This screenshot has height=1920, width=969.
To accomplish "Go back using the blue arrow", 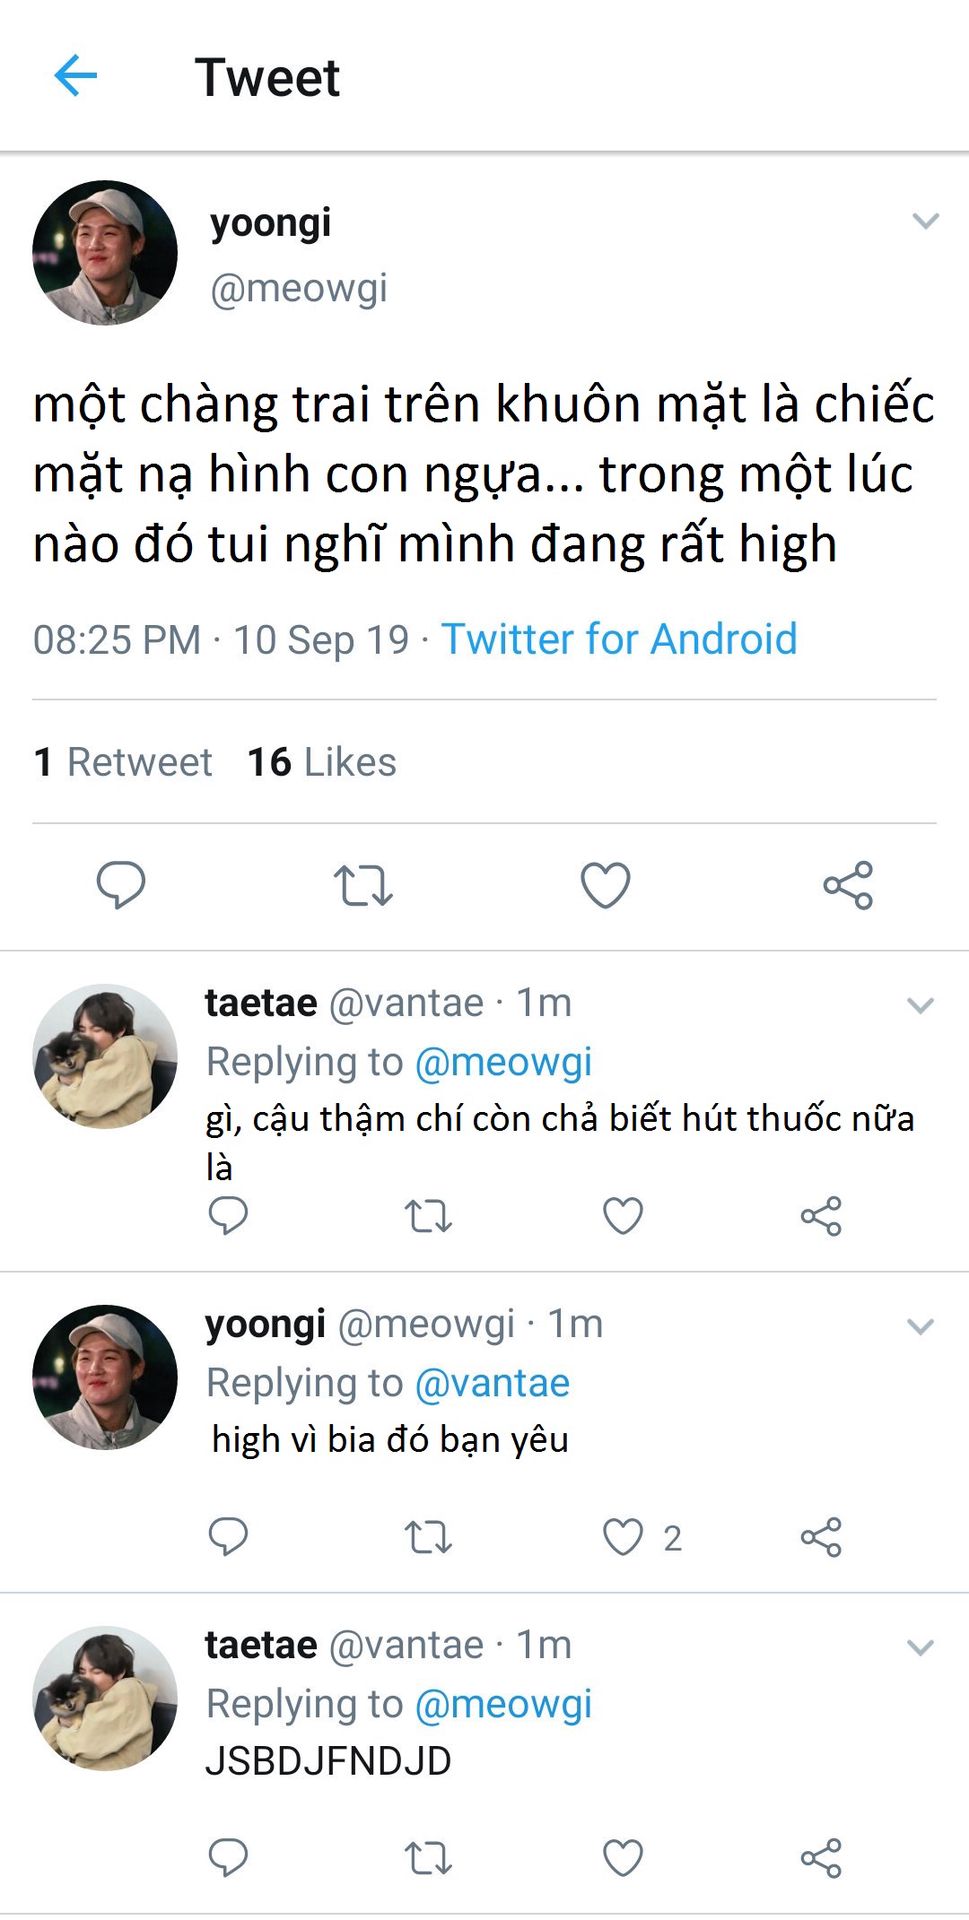I will [75, 76].
